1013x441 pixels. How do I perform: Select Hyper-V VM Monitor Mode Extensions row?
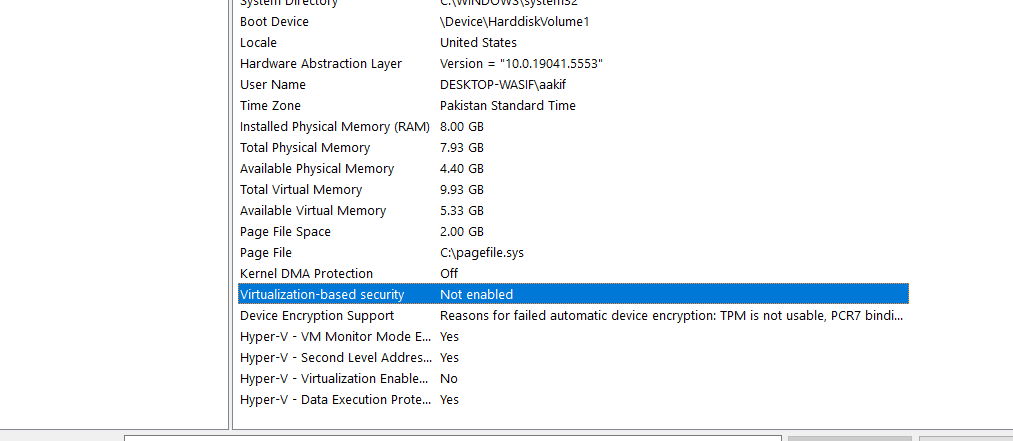(335, 337)
